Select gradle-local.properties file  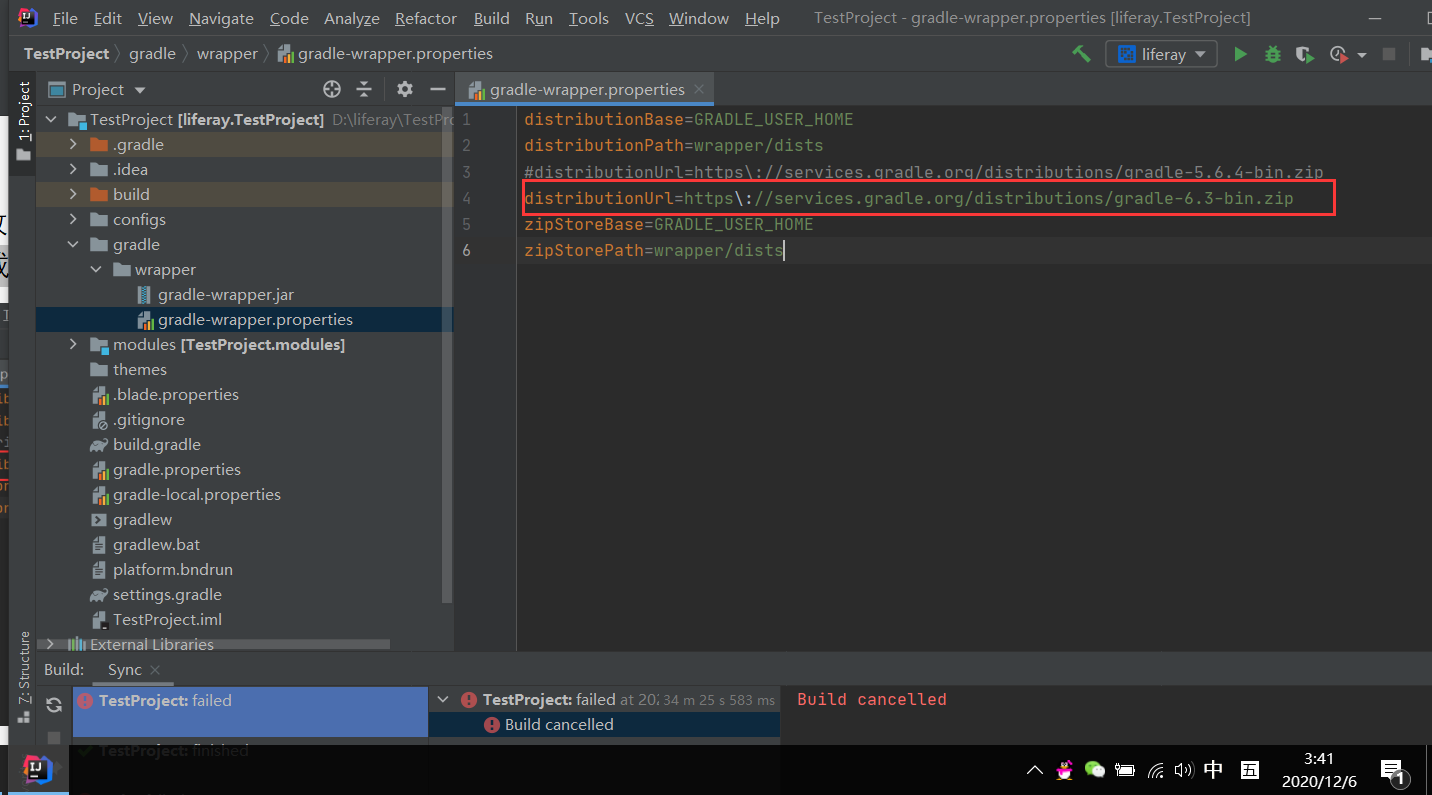pyautogui.click(x=196, y=494)
